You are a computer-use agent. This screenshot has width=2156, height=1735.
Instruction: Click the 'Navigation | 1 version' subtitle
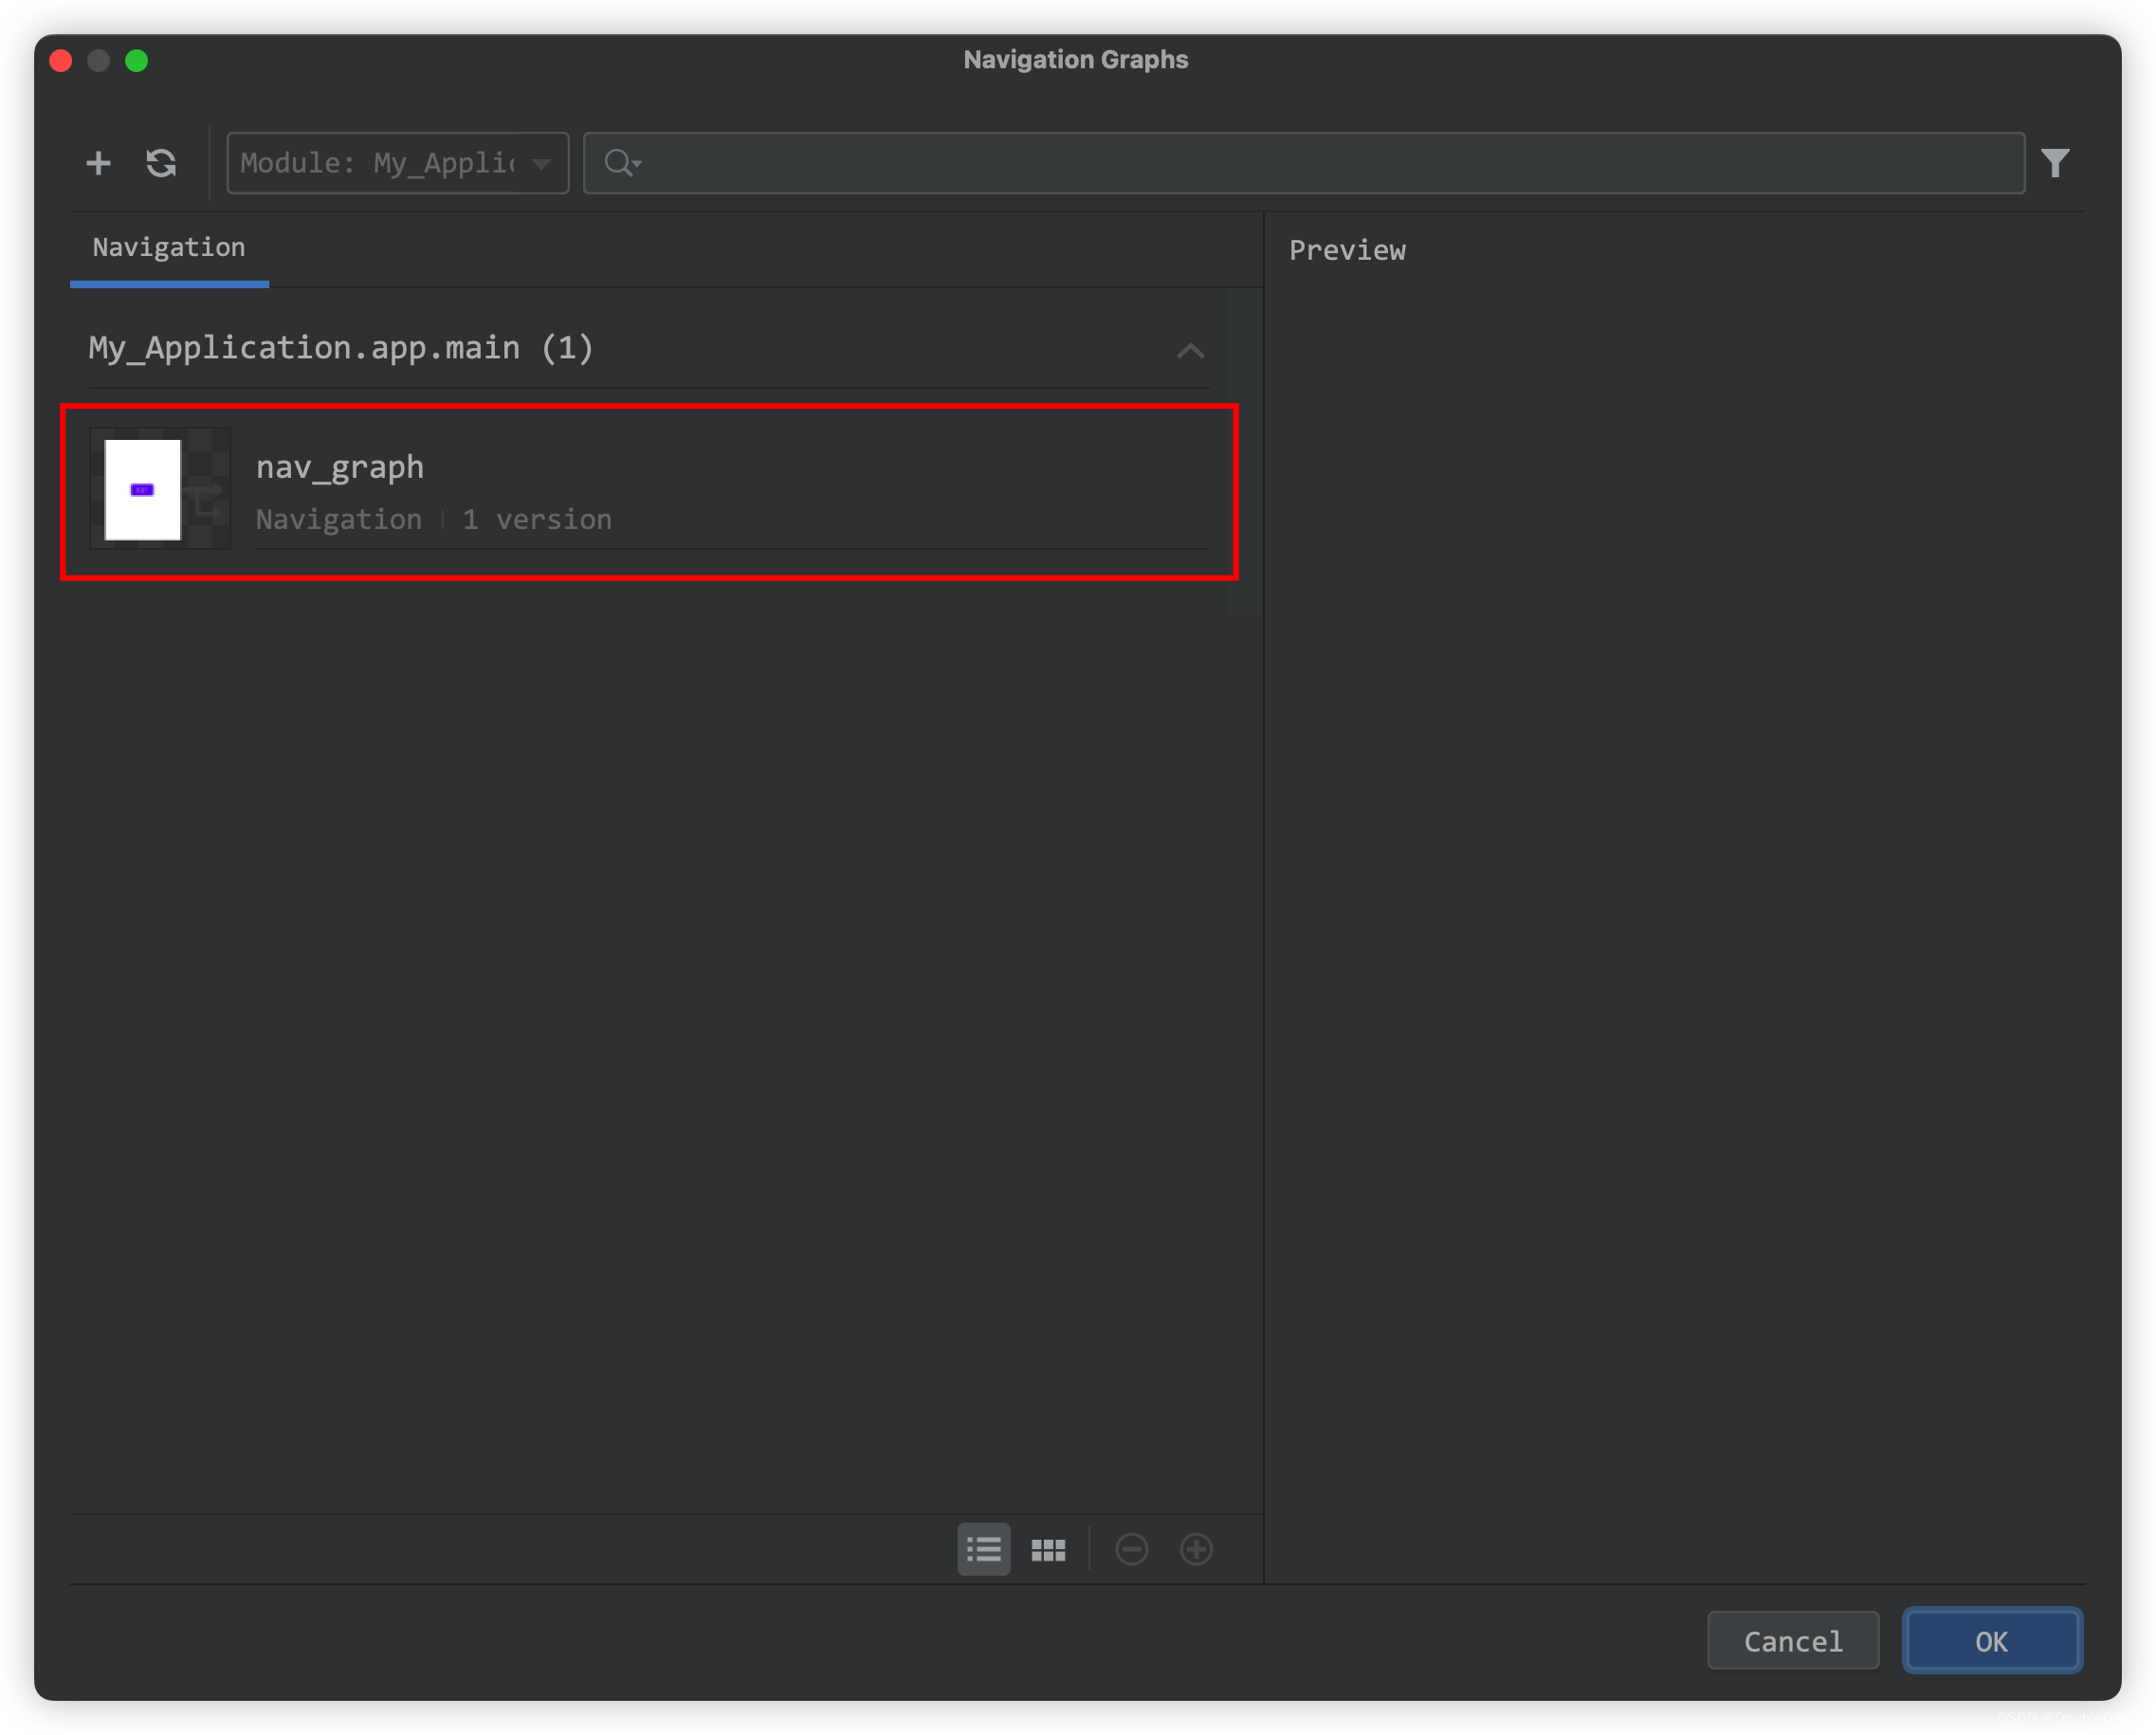tap(433, 519)
